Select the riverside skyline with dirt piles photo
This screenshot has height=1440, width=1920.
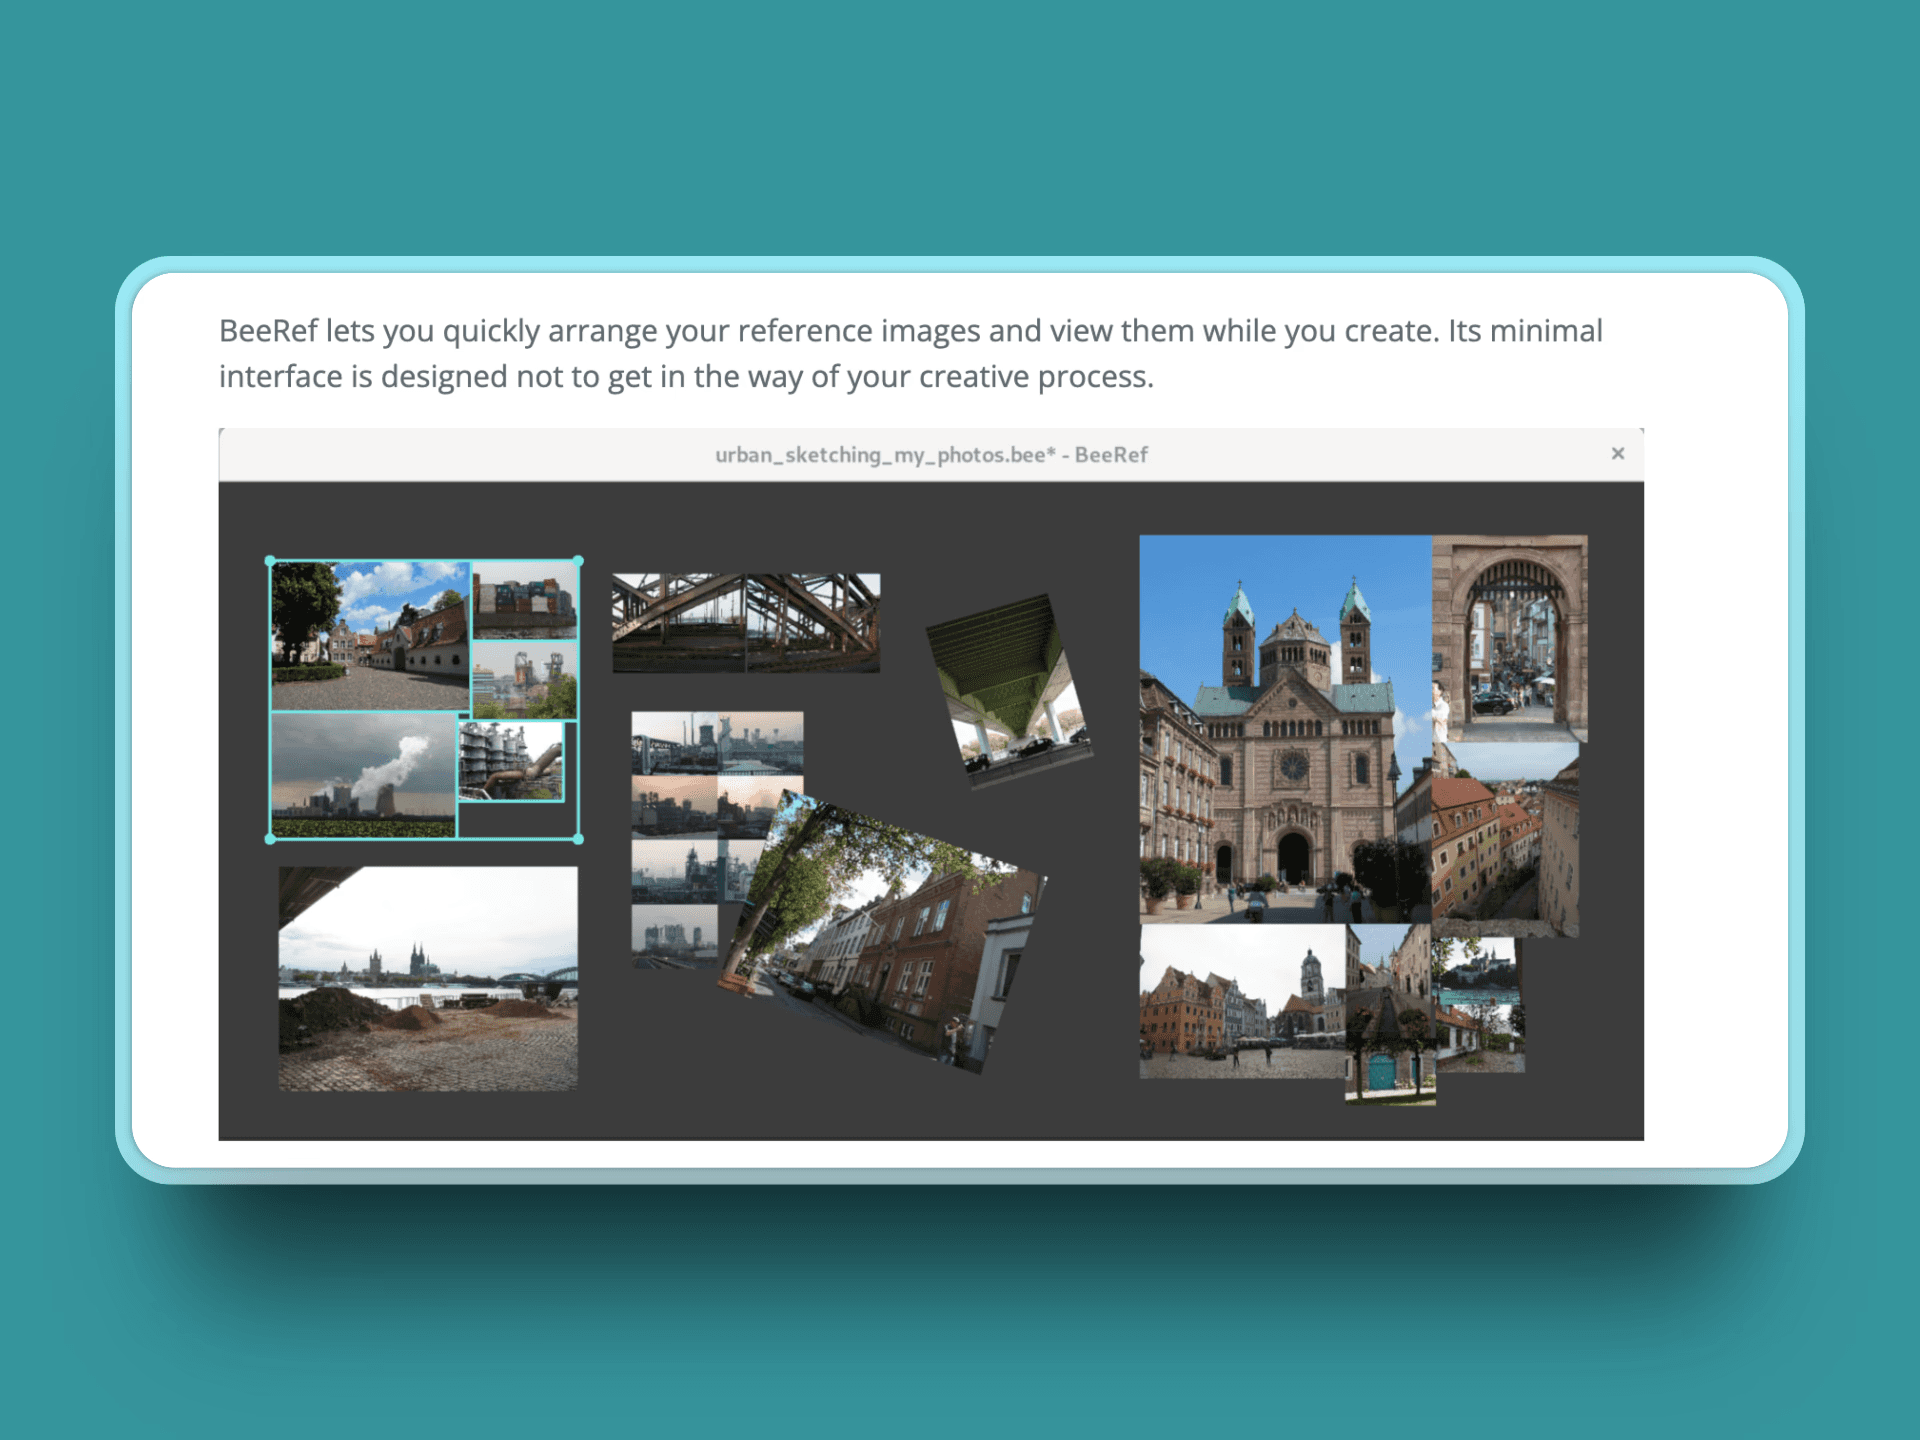(428, 980)
